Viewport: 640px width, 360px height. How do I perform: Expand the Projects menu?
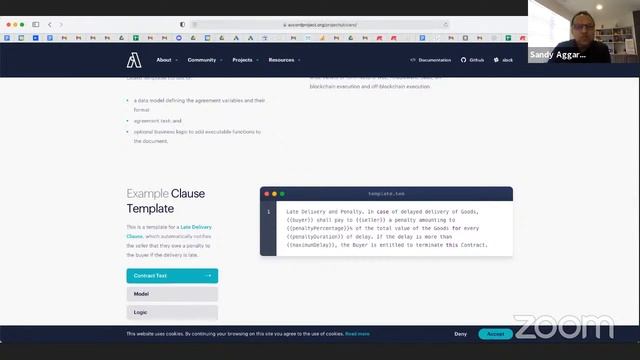245,60
